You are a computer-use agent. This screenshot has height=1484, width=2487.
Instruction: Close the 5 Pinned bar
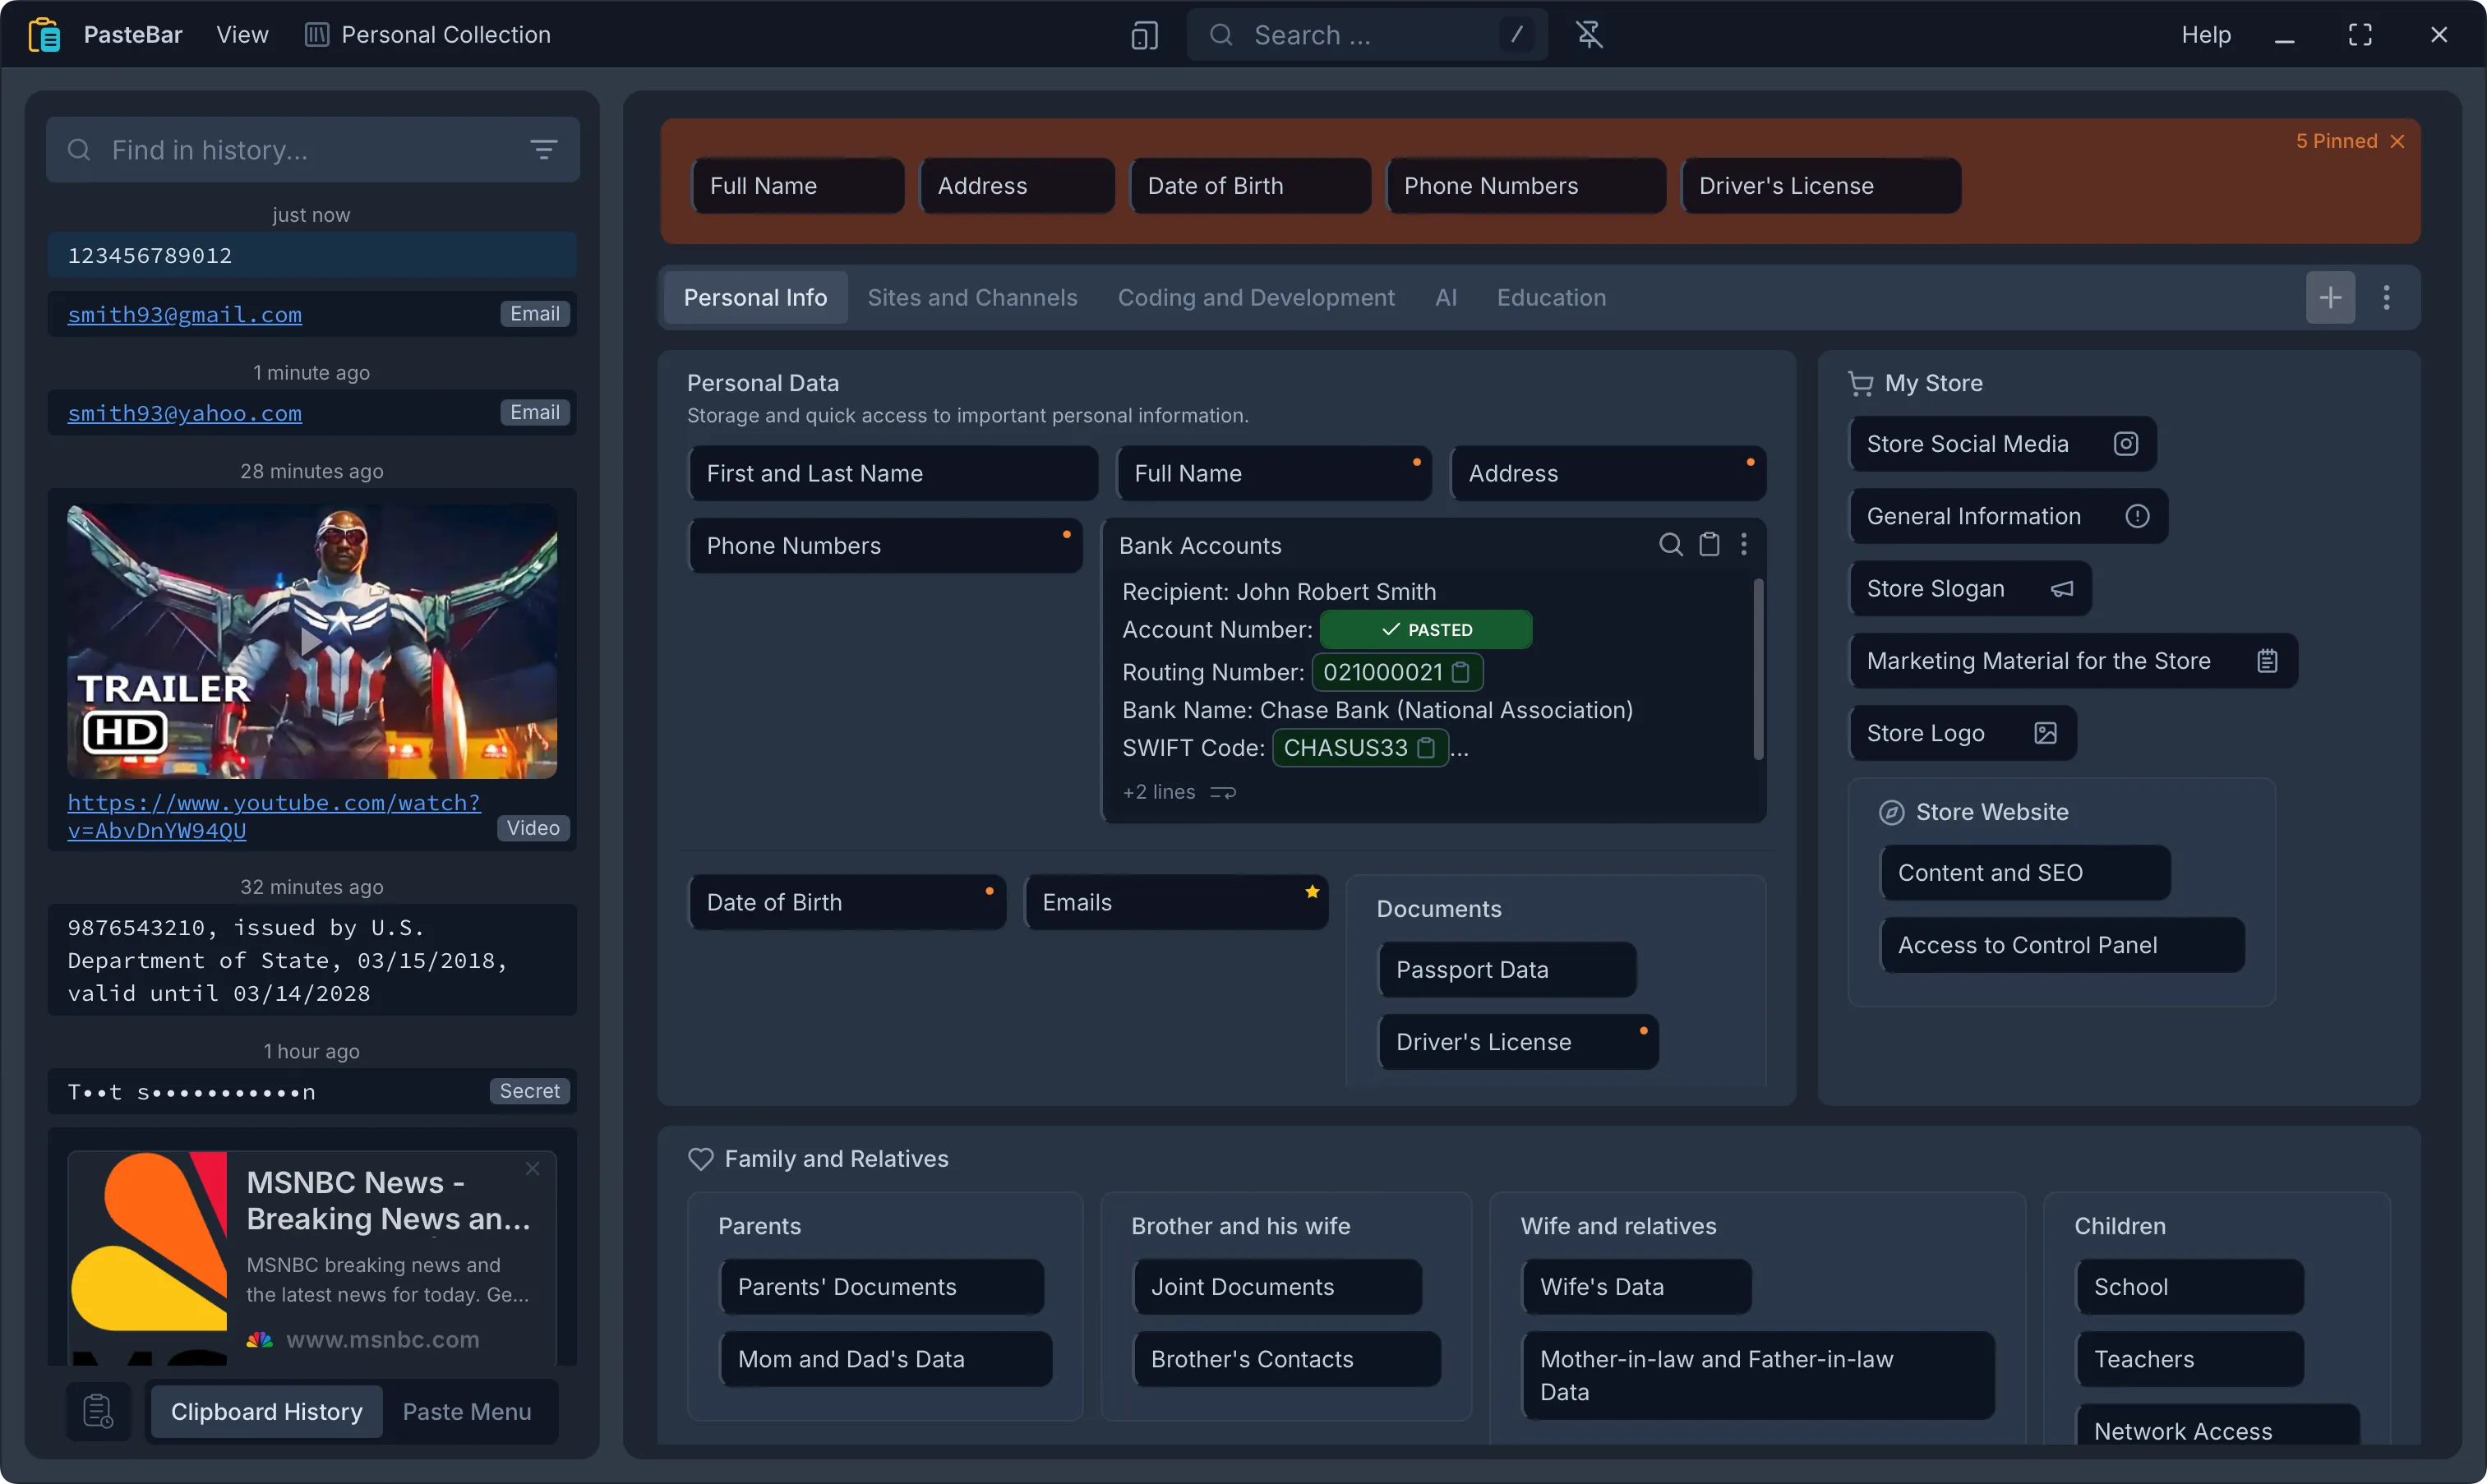coord(2397,141)
